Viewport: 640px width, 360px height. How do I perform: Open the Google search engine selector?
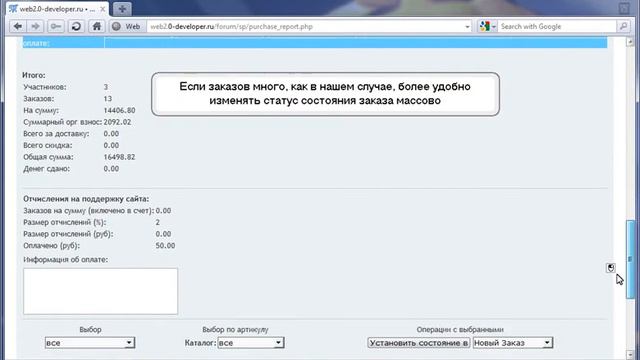pyautogui.click(x=488, y=27)
